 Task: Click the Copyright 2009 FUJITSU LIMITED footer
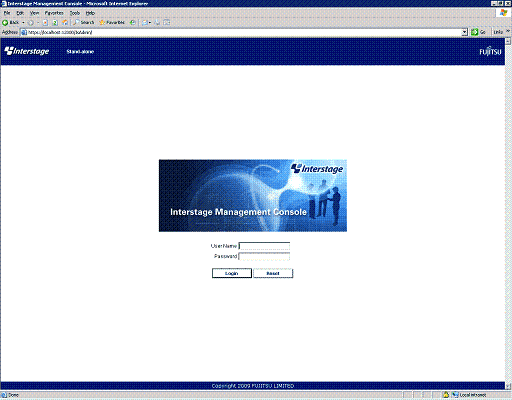click(253, 386)
